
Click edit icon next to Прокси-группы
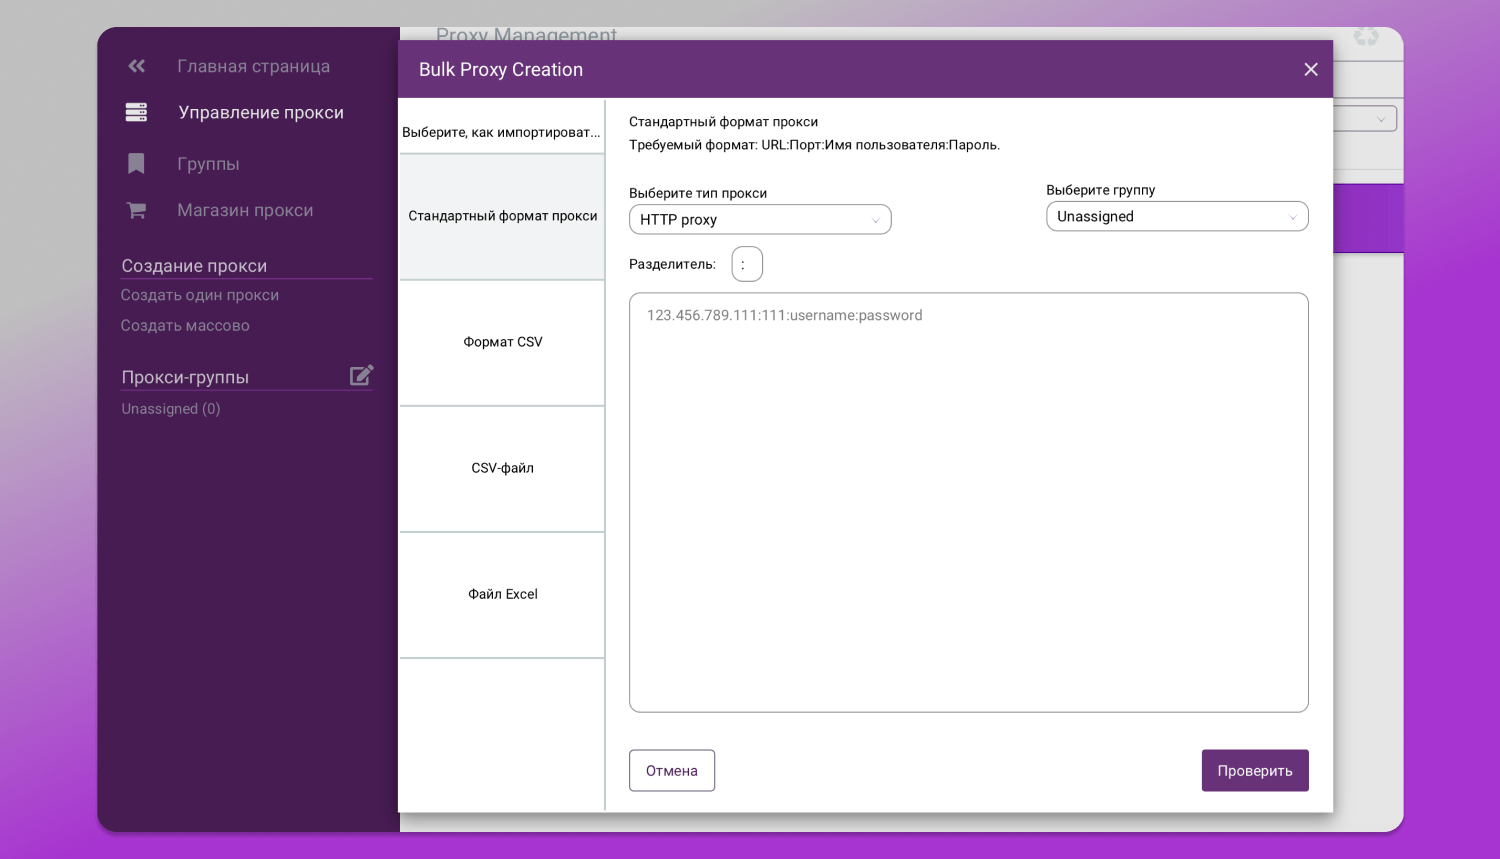pos(361,375)
